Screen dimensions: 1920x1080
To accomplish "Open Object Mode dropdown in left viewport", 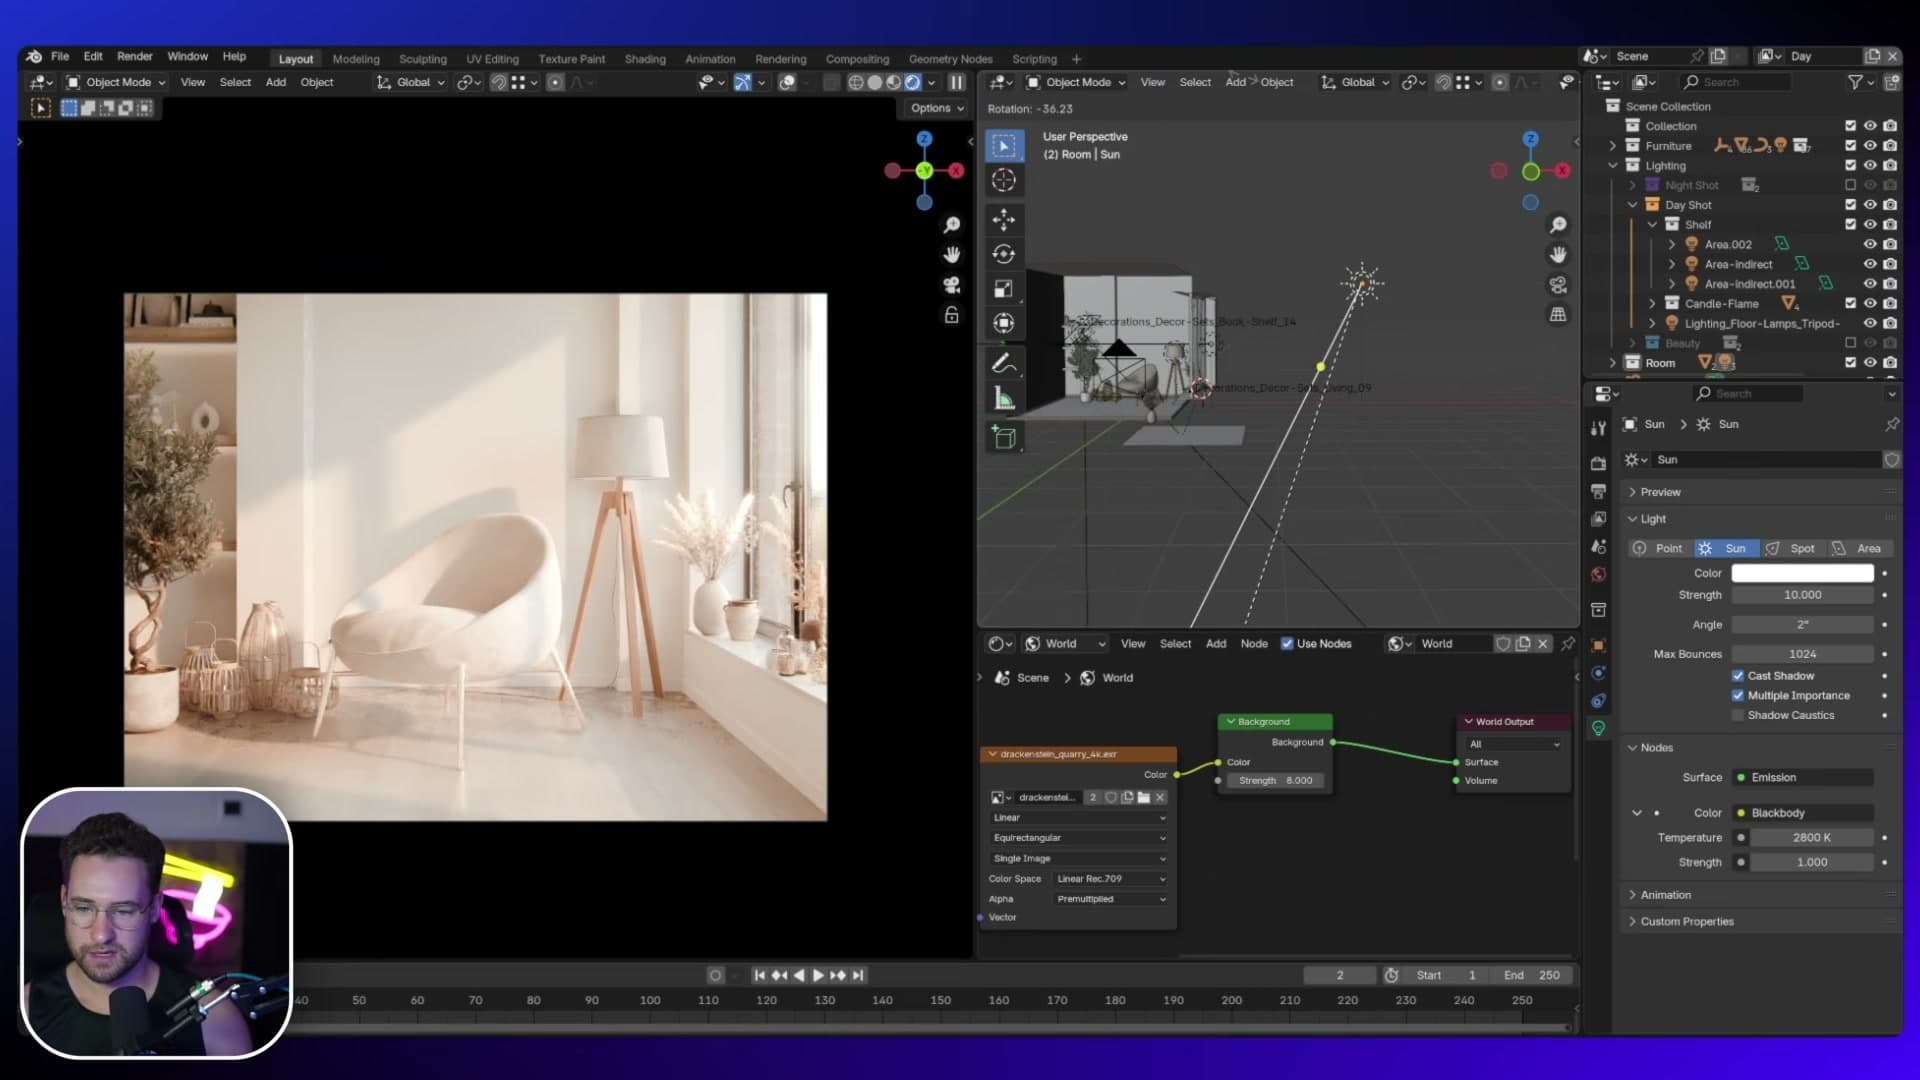I will (116, 82).
